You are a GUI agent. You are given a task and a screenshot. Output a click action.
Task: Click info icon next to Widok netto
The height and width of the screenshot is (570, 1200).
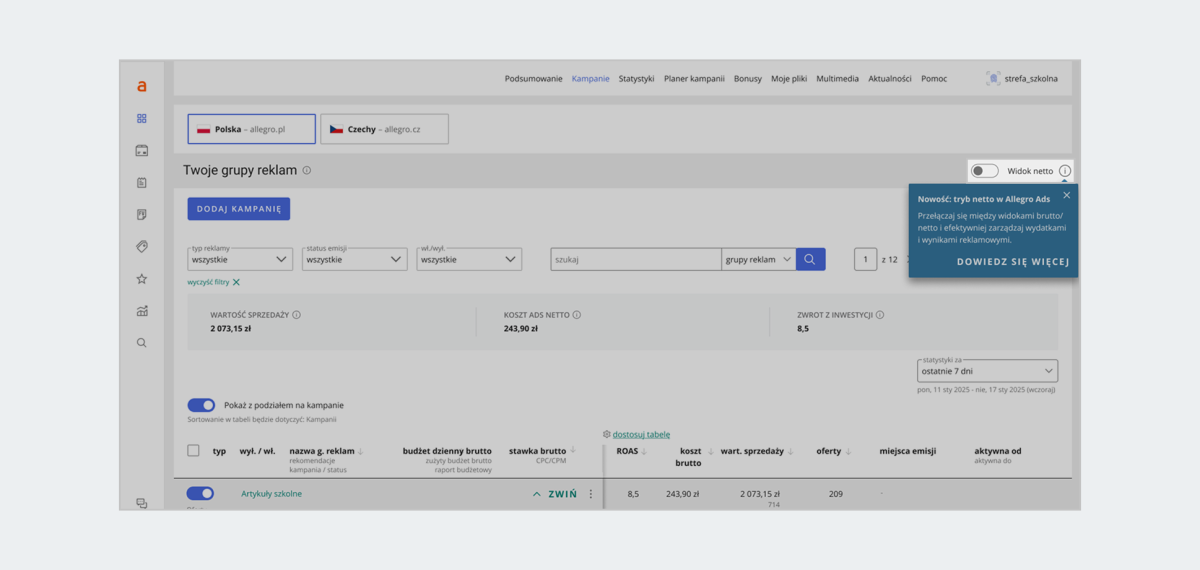1065,171
